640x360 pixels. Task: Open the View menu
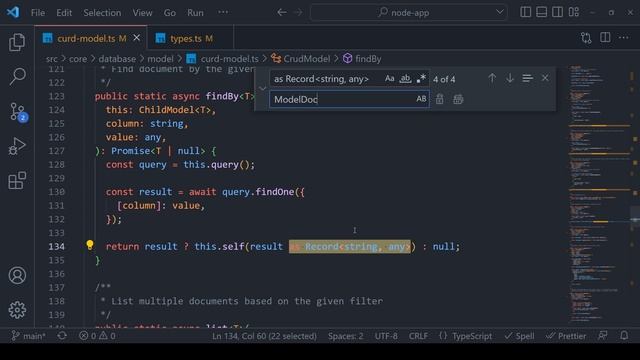[142, 13]
